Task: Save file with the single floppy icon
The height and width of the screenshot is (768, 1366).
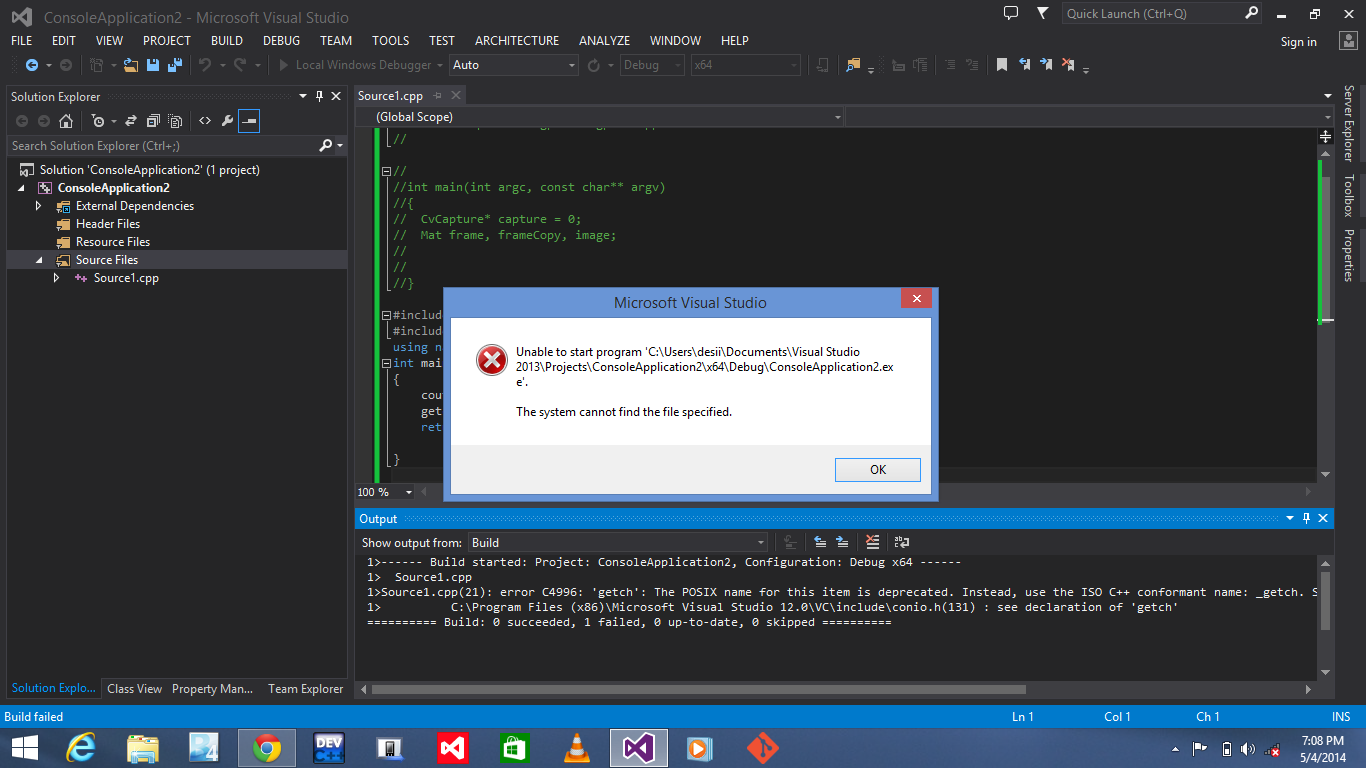Action: pos(153,65)
